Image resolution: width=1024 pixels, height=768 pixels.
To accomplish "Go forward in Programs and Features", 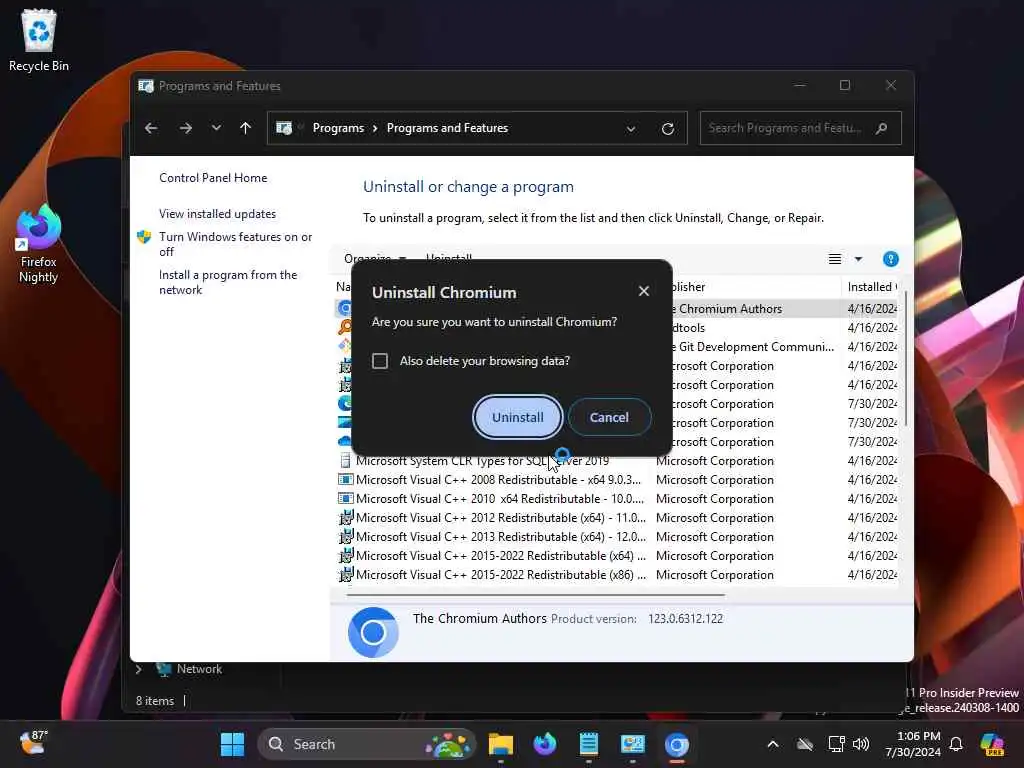I will click(x=185, y=128).
